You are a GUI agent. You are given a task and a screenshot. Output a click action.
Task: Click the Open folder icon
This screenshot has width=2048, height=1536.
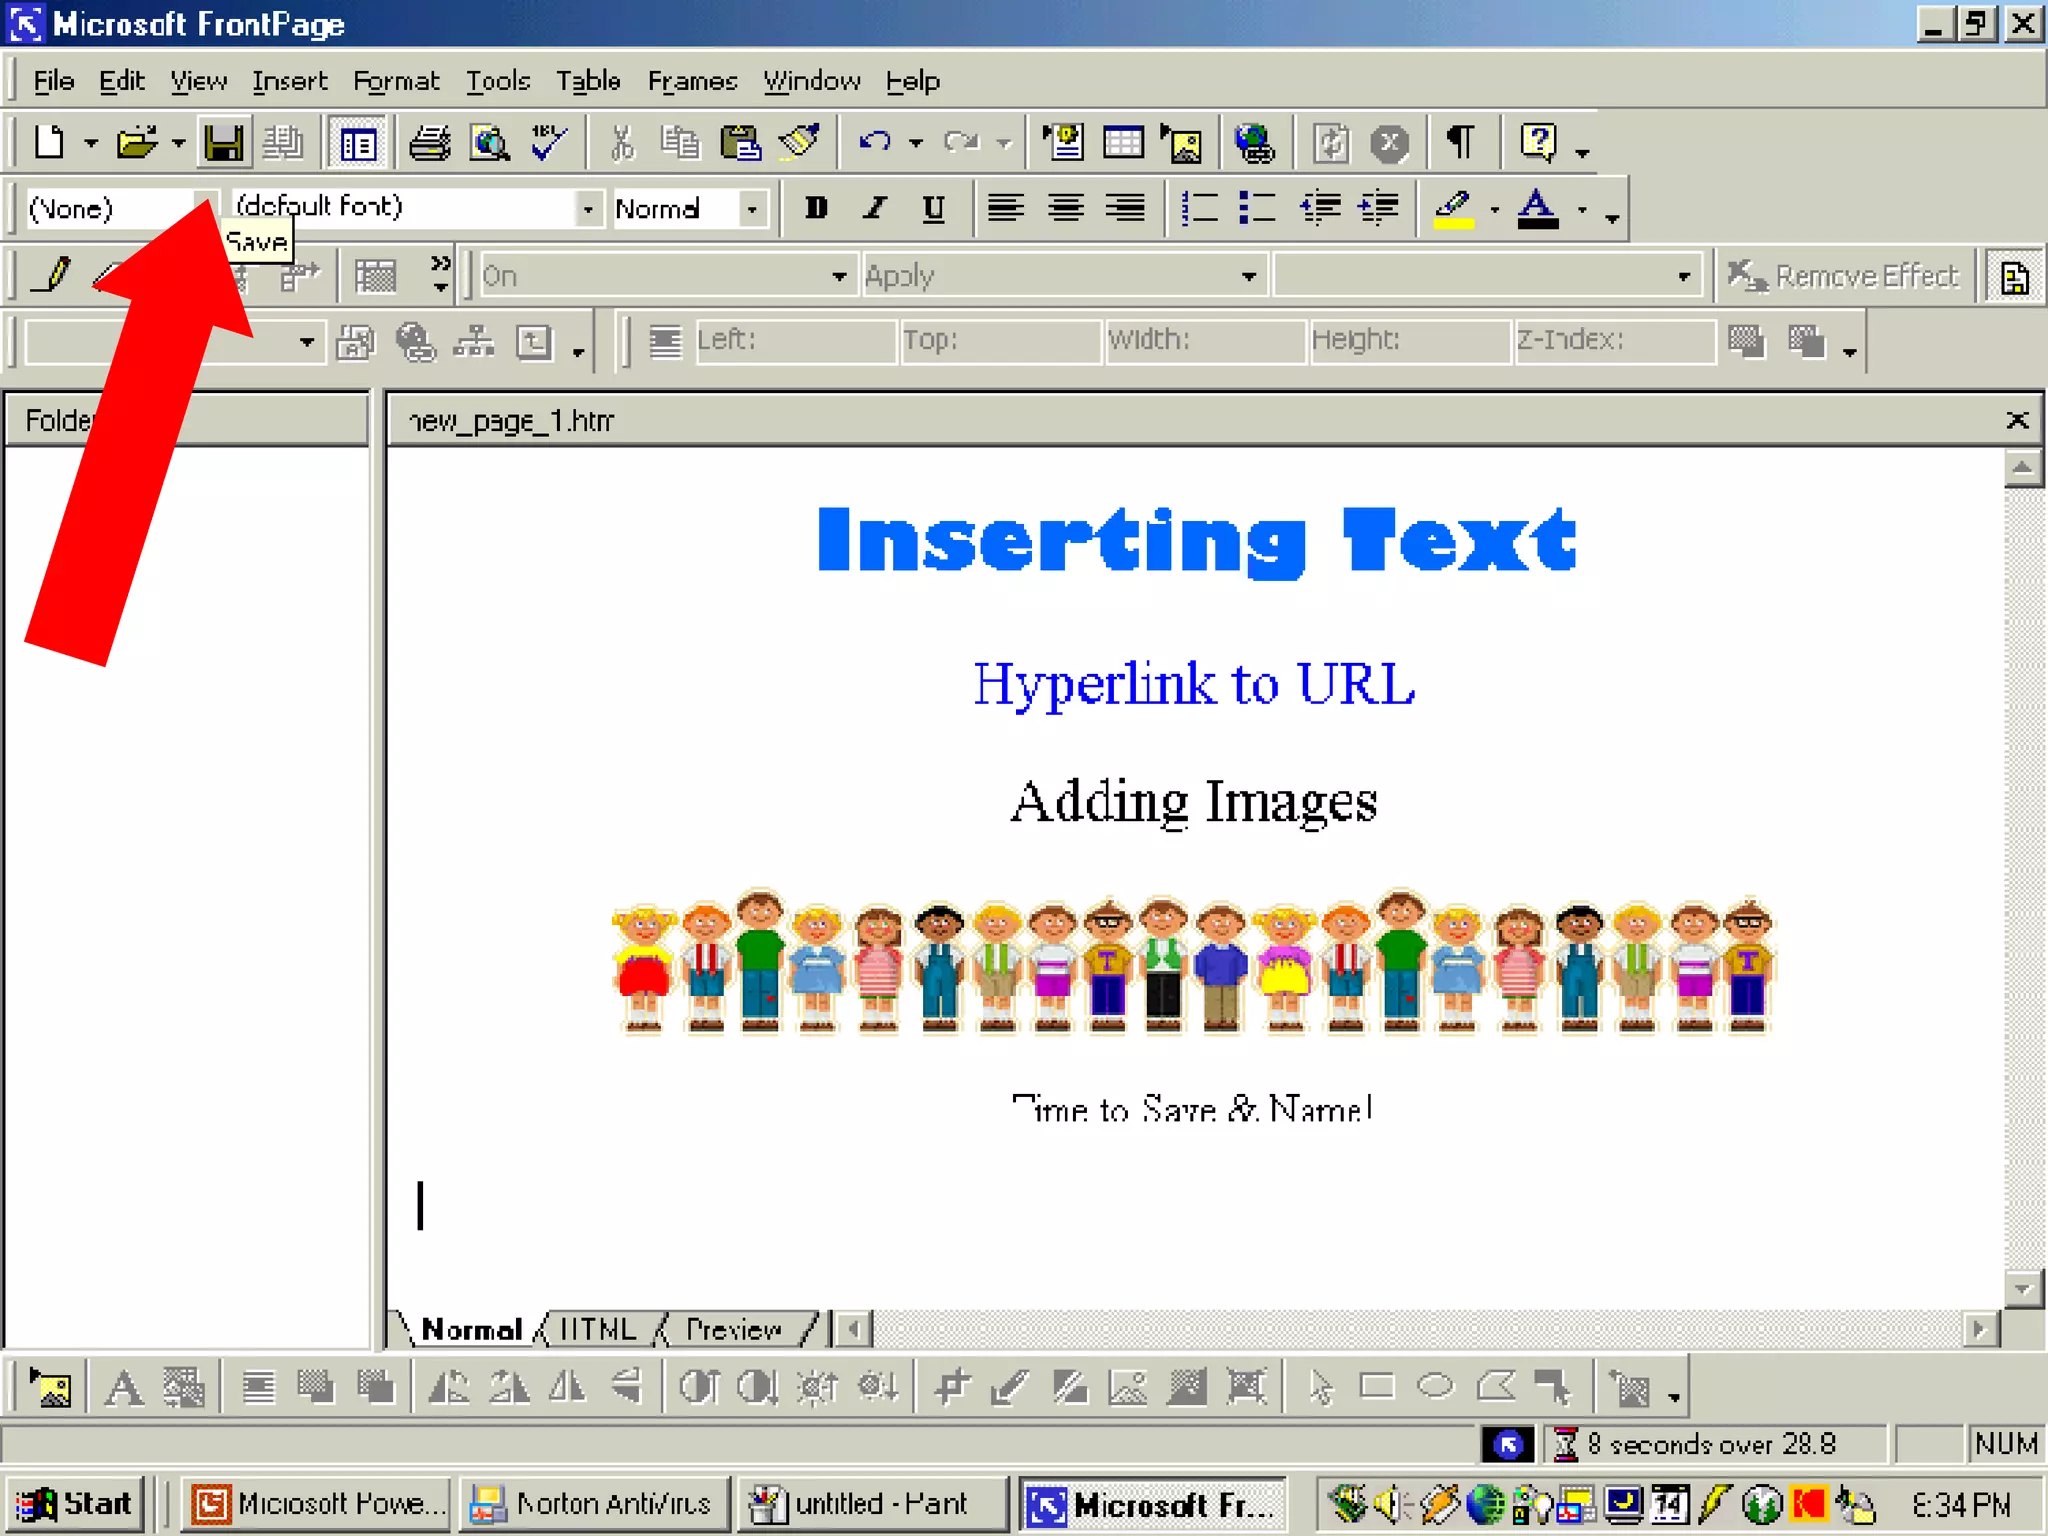pos(137,143)
